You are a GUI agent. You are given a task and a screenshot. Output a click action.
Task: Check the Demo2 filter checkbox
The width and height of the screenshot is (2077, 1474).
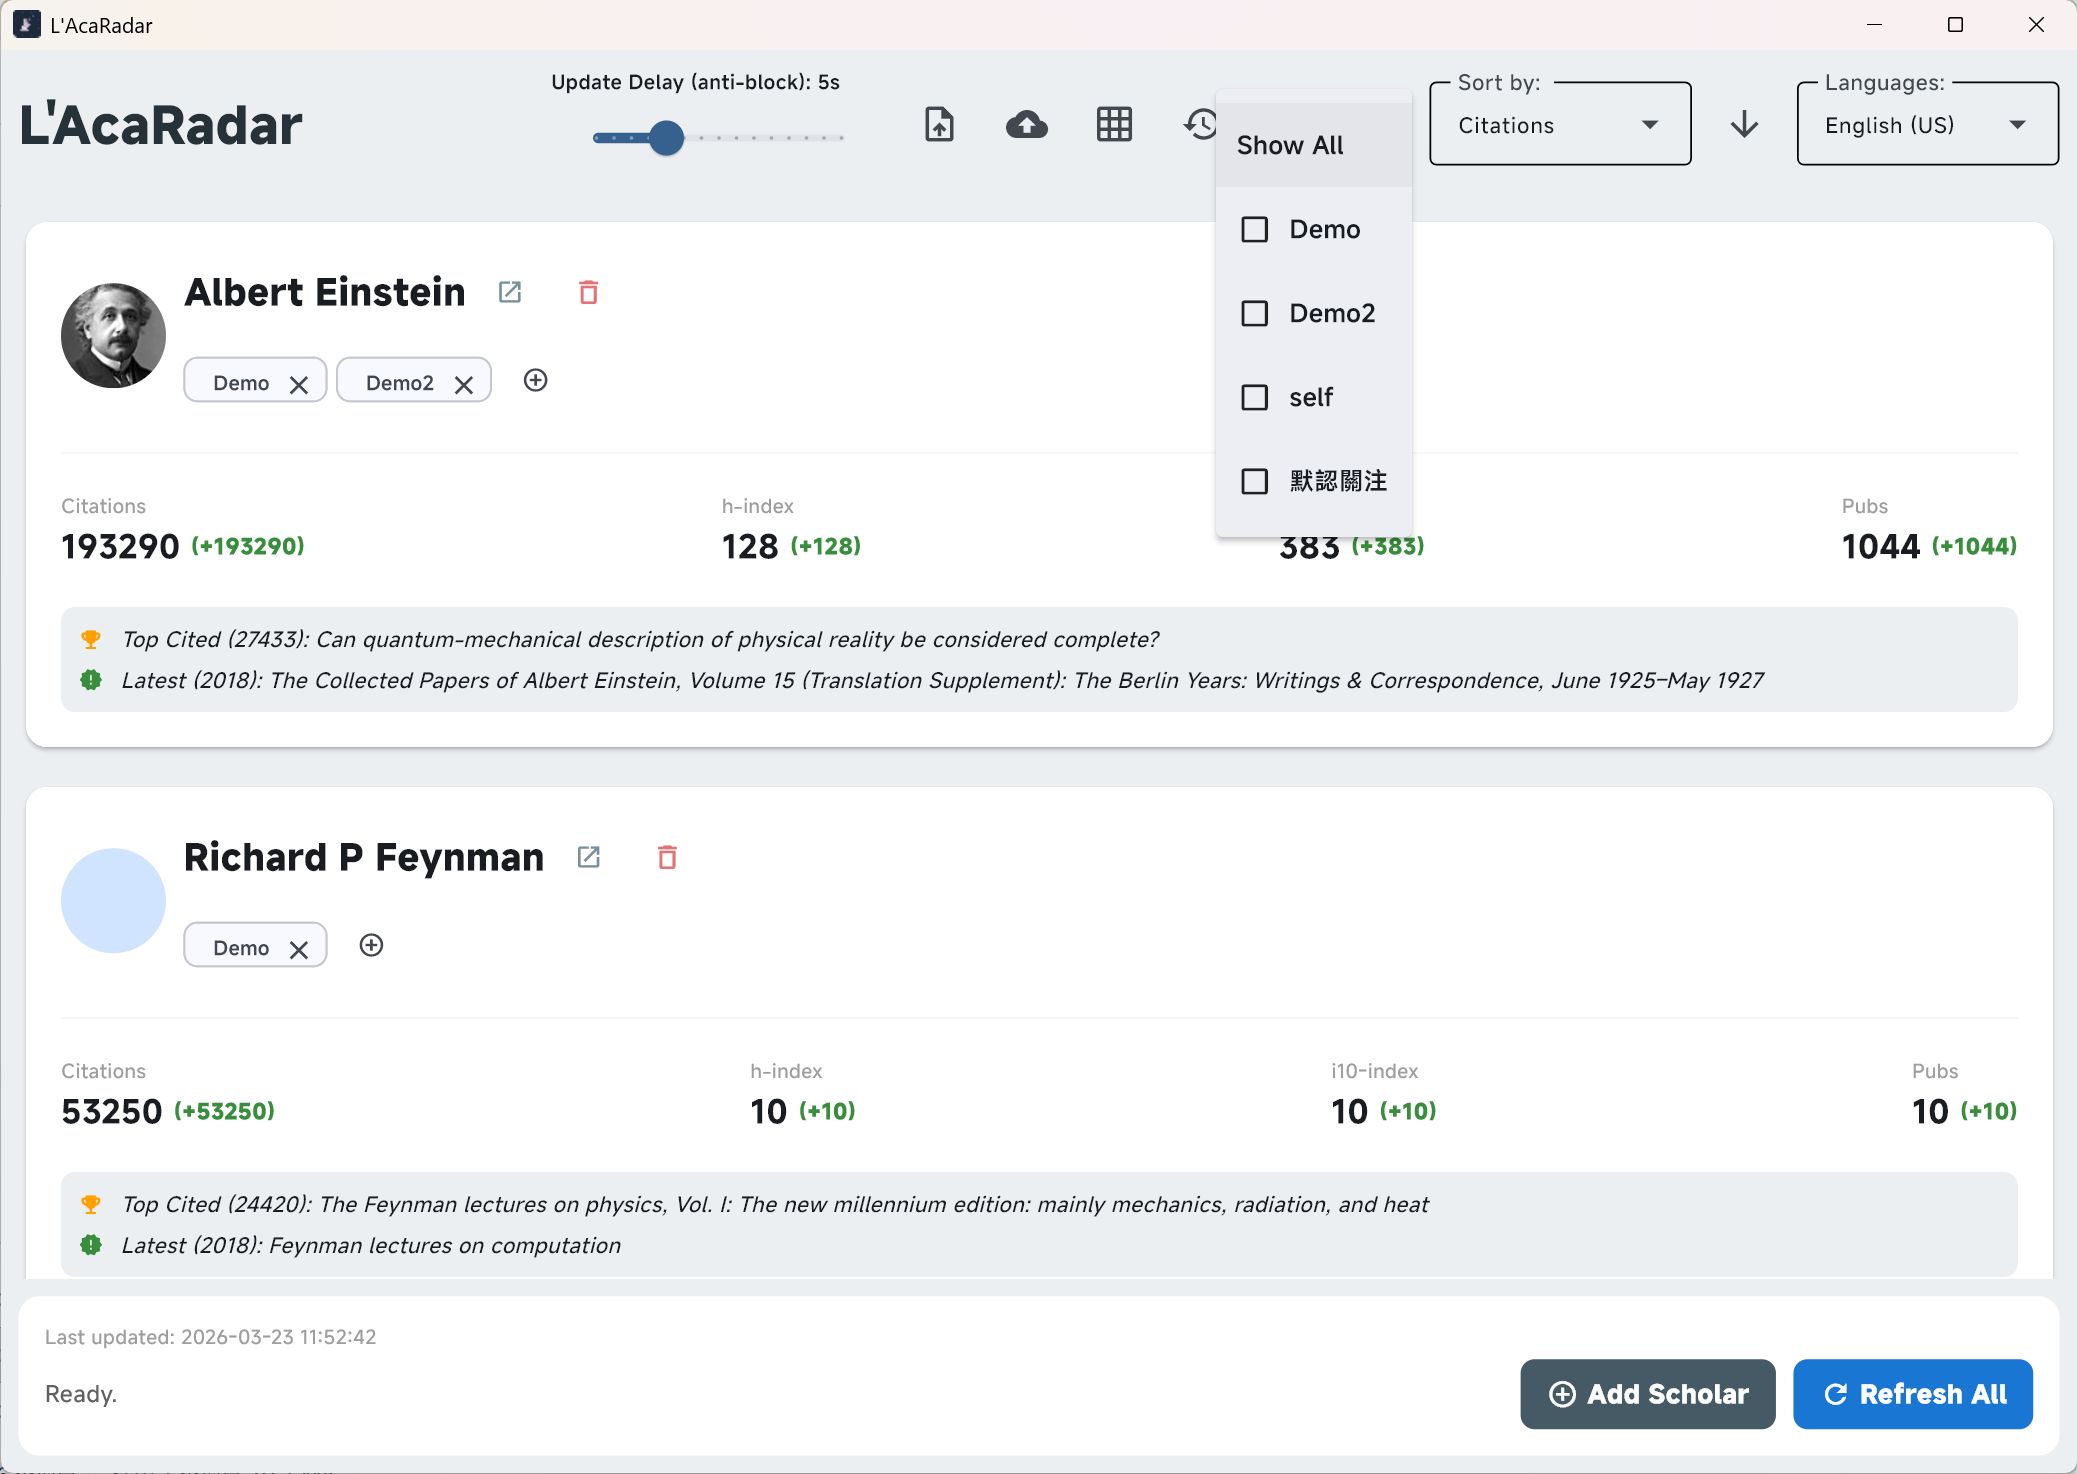[1255, 313]
